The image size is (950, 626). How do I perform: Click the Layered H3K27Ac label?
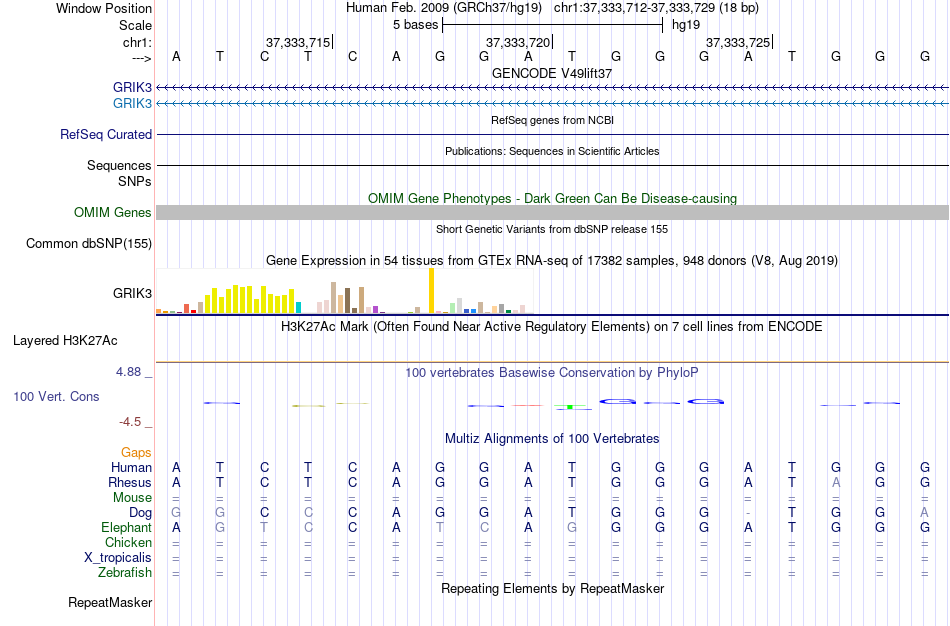click(x=65, y=341)
